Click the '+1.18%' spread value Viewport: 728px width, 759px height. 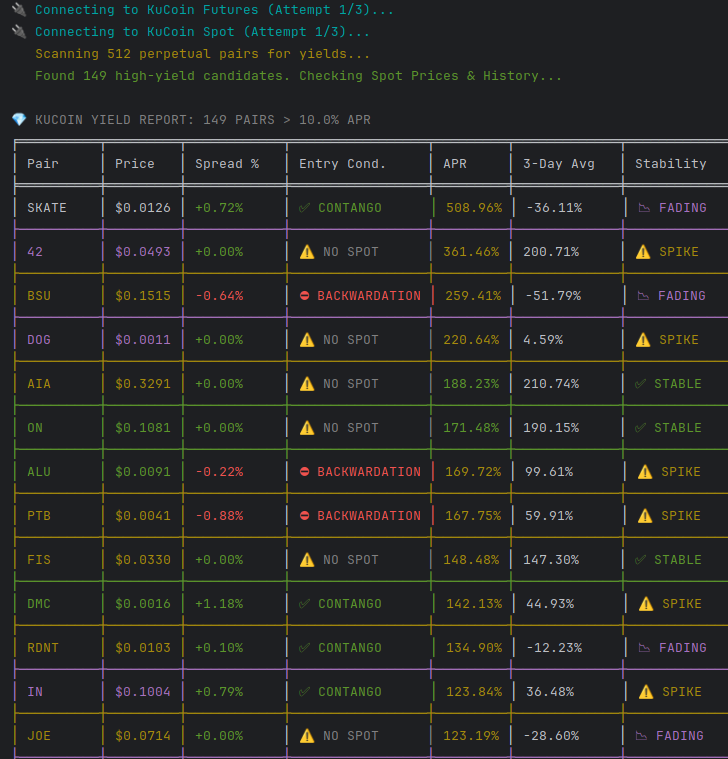coord(219,604)
